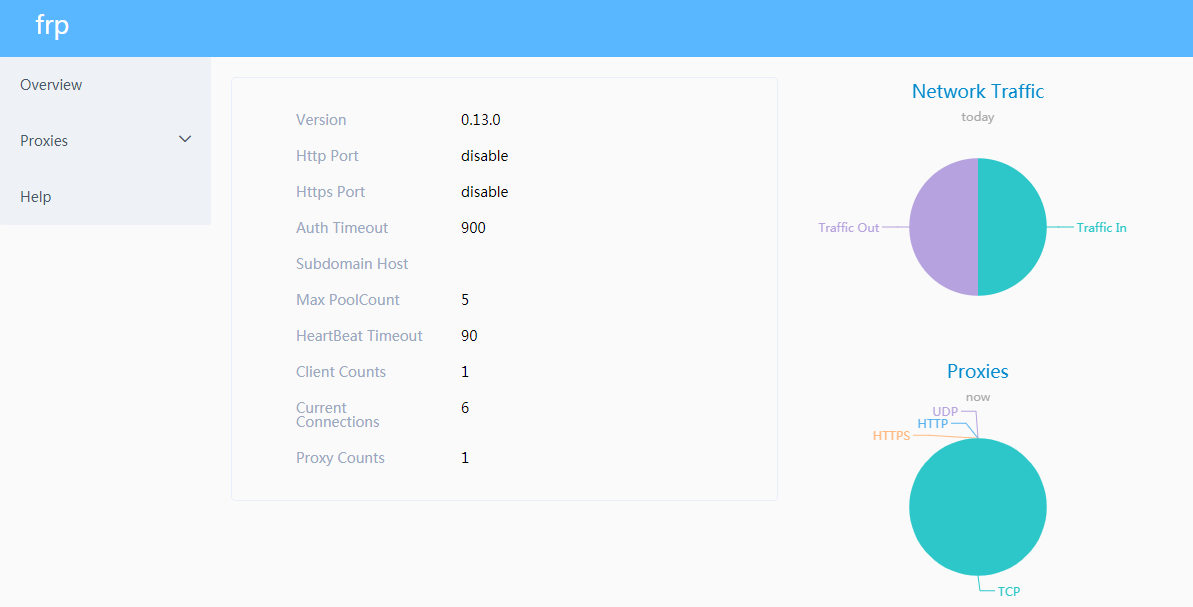Screen dimensions: 1193x607
Task: Click the Current Connections label
Action: 338,415
